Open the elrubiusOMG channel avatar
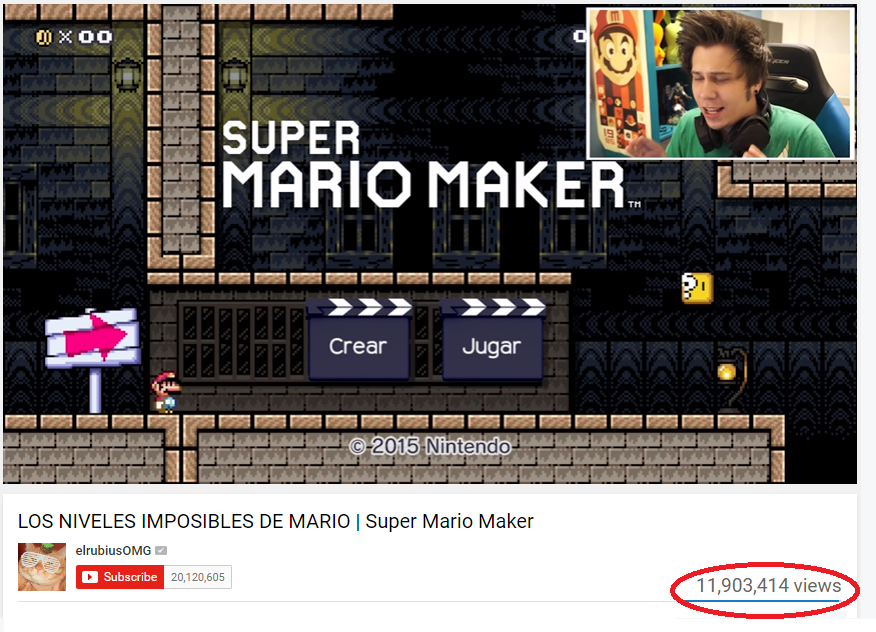This screenshot has height=632, width=876. 42,567
